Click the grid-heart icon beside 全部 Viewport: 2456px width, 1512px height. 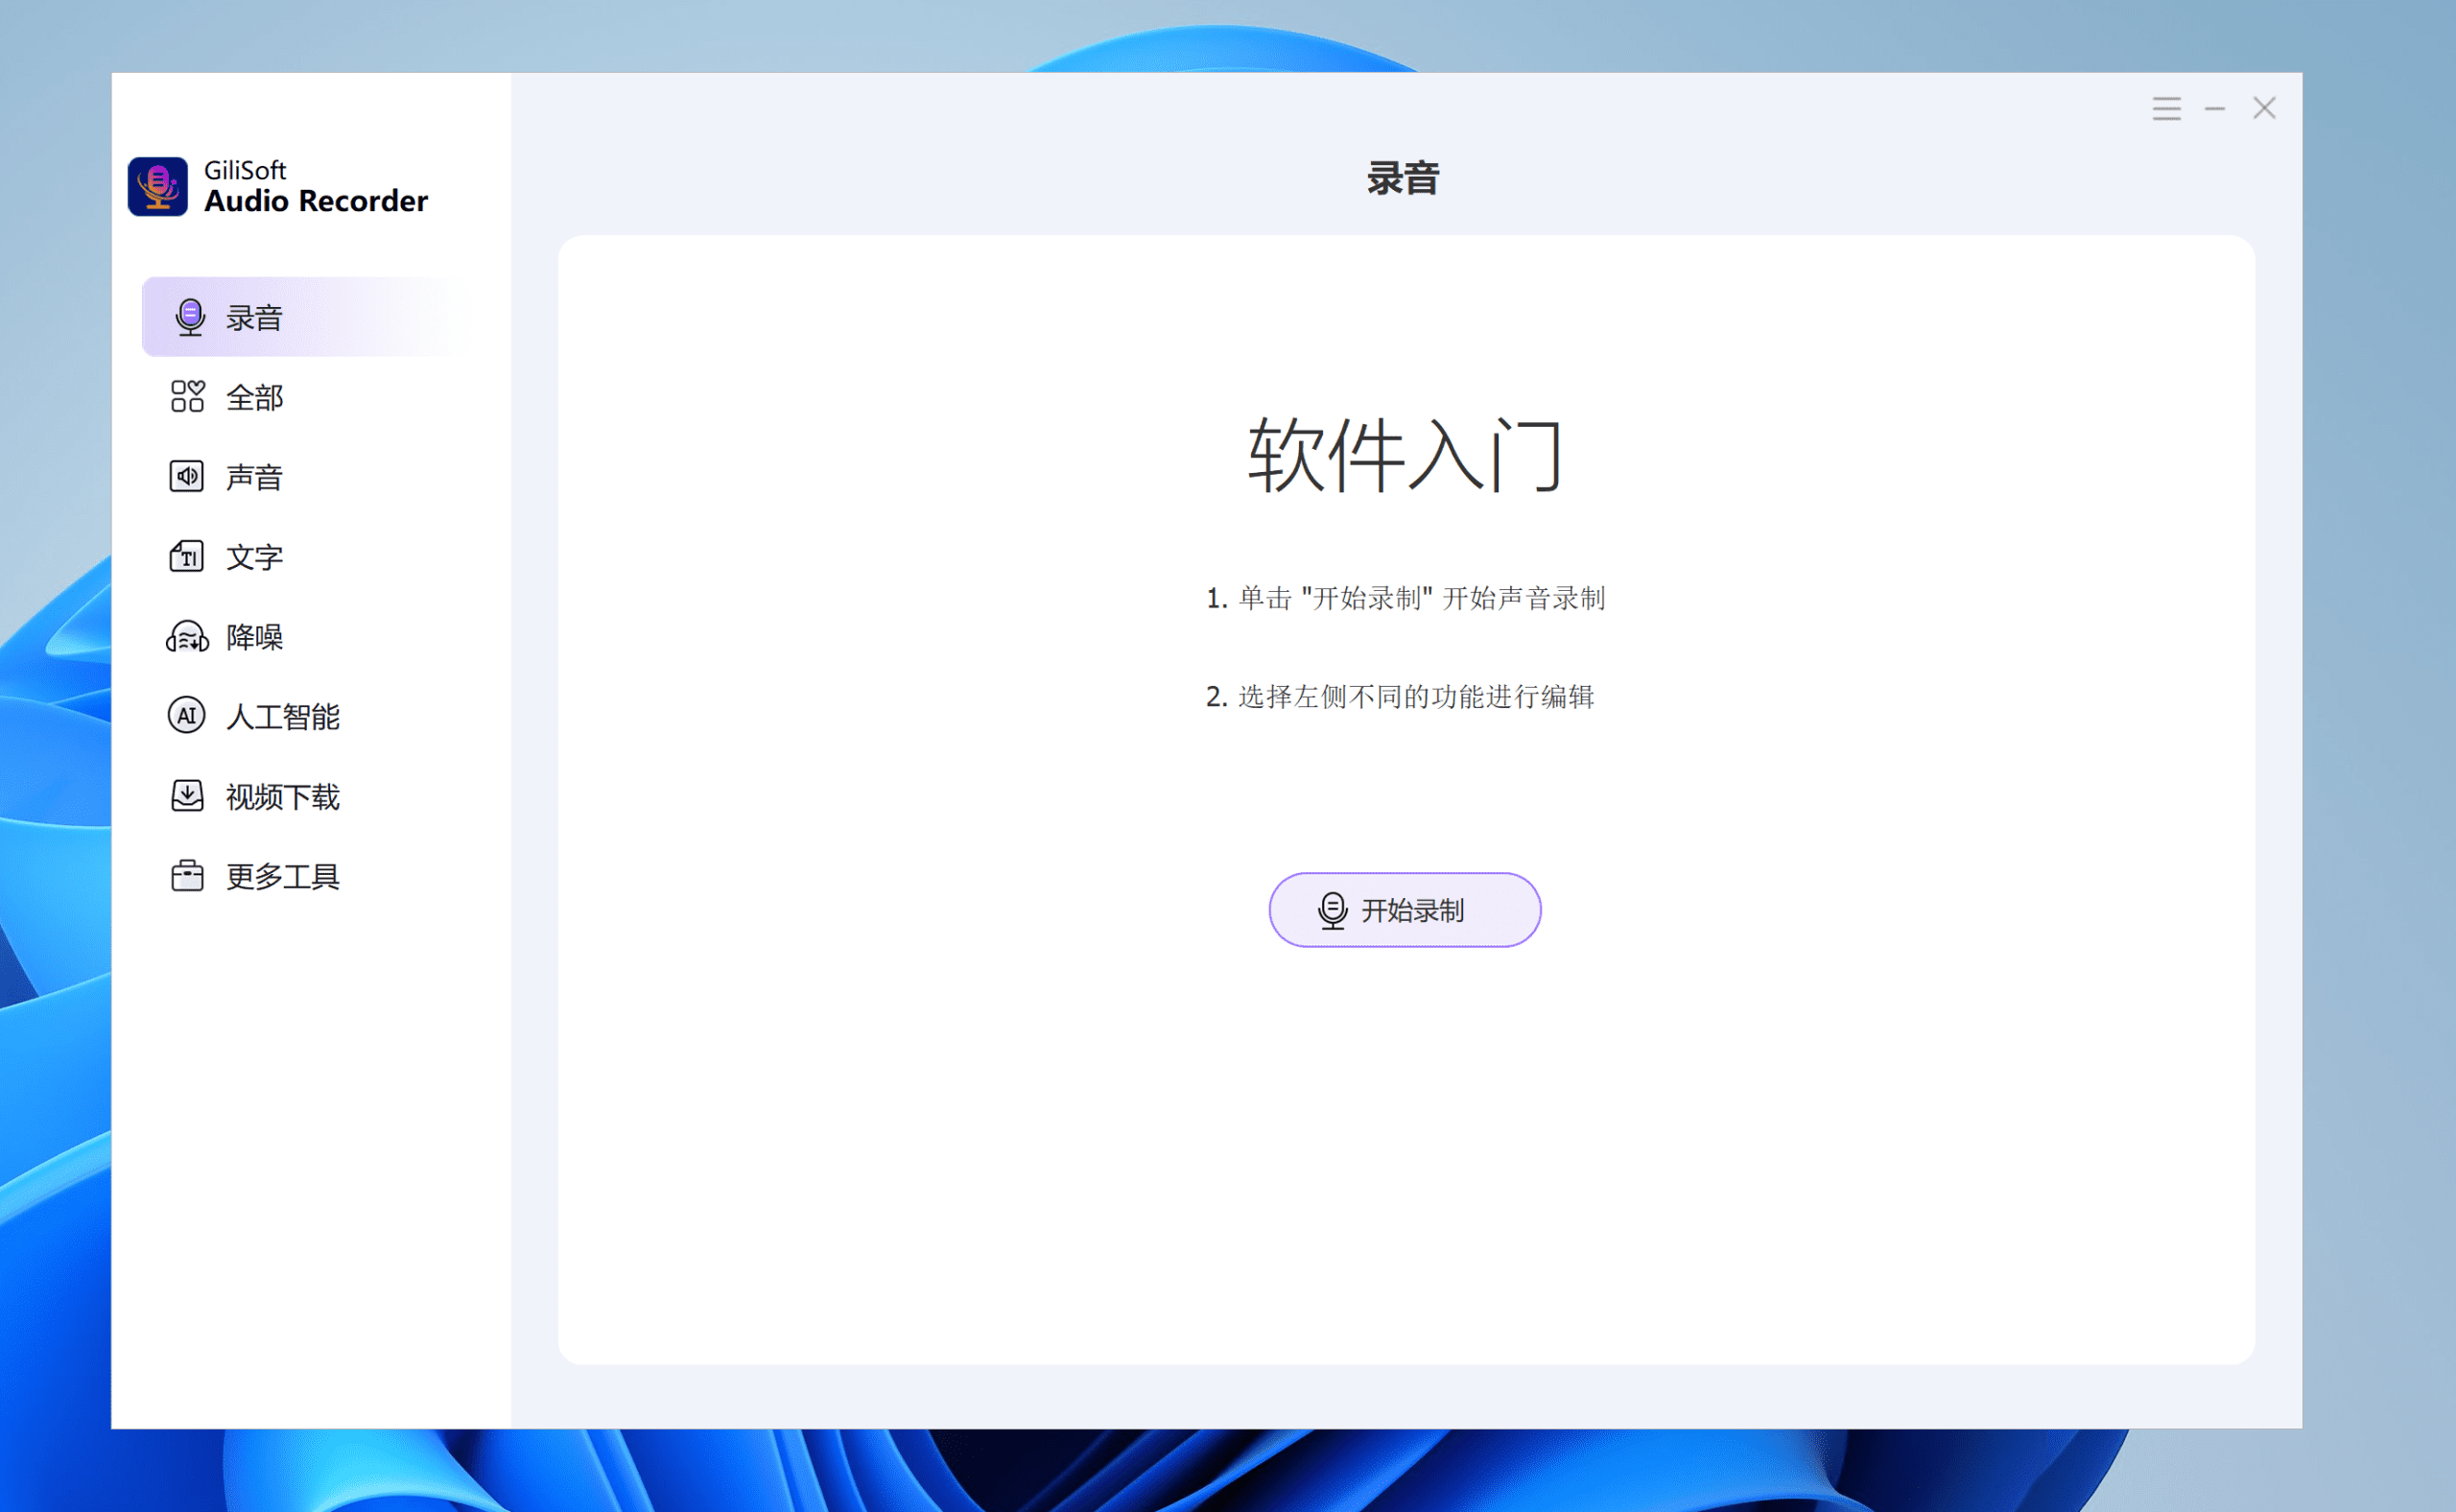coord(187,396)
